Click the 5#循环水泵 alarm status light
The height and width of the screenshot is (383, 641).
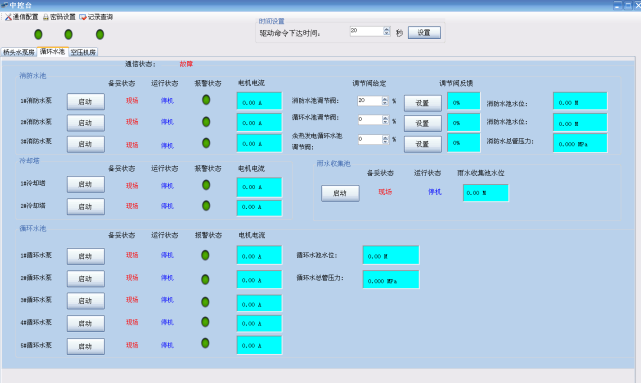(x=205, y=343)
